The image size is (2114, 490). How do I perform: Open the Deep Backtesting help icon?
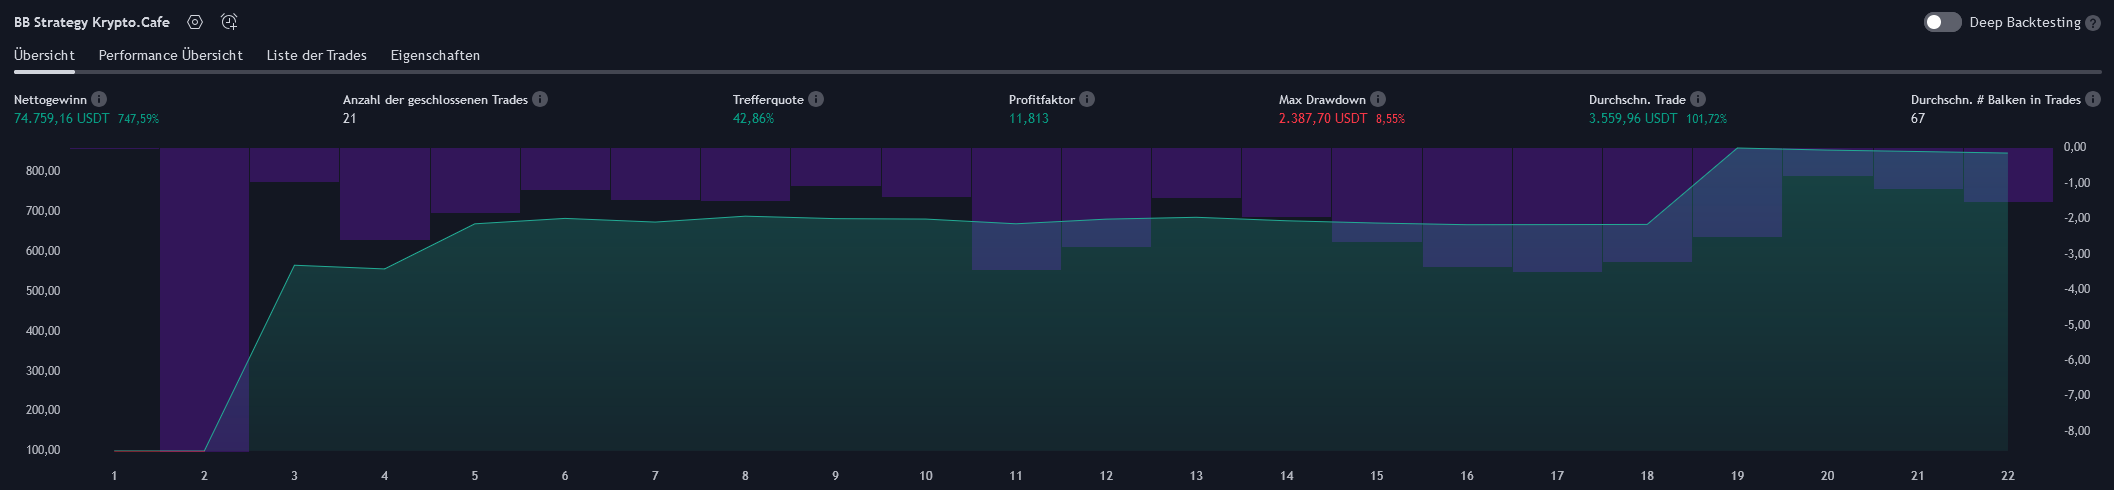click(2093, 23)
